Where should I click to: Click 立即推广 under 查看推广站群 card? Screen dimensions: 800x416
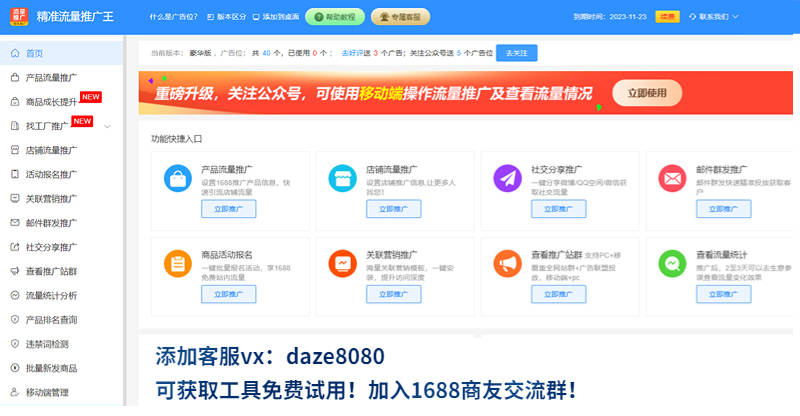(x=559, y=294)
